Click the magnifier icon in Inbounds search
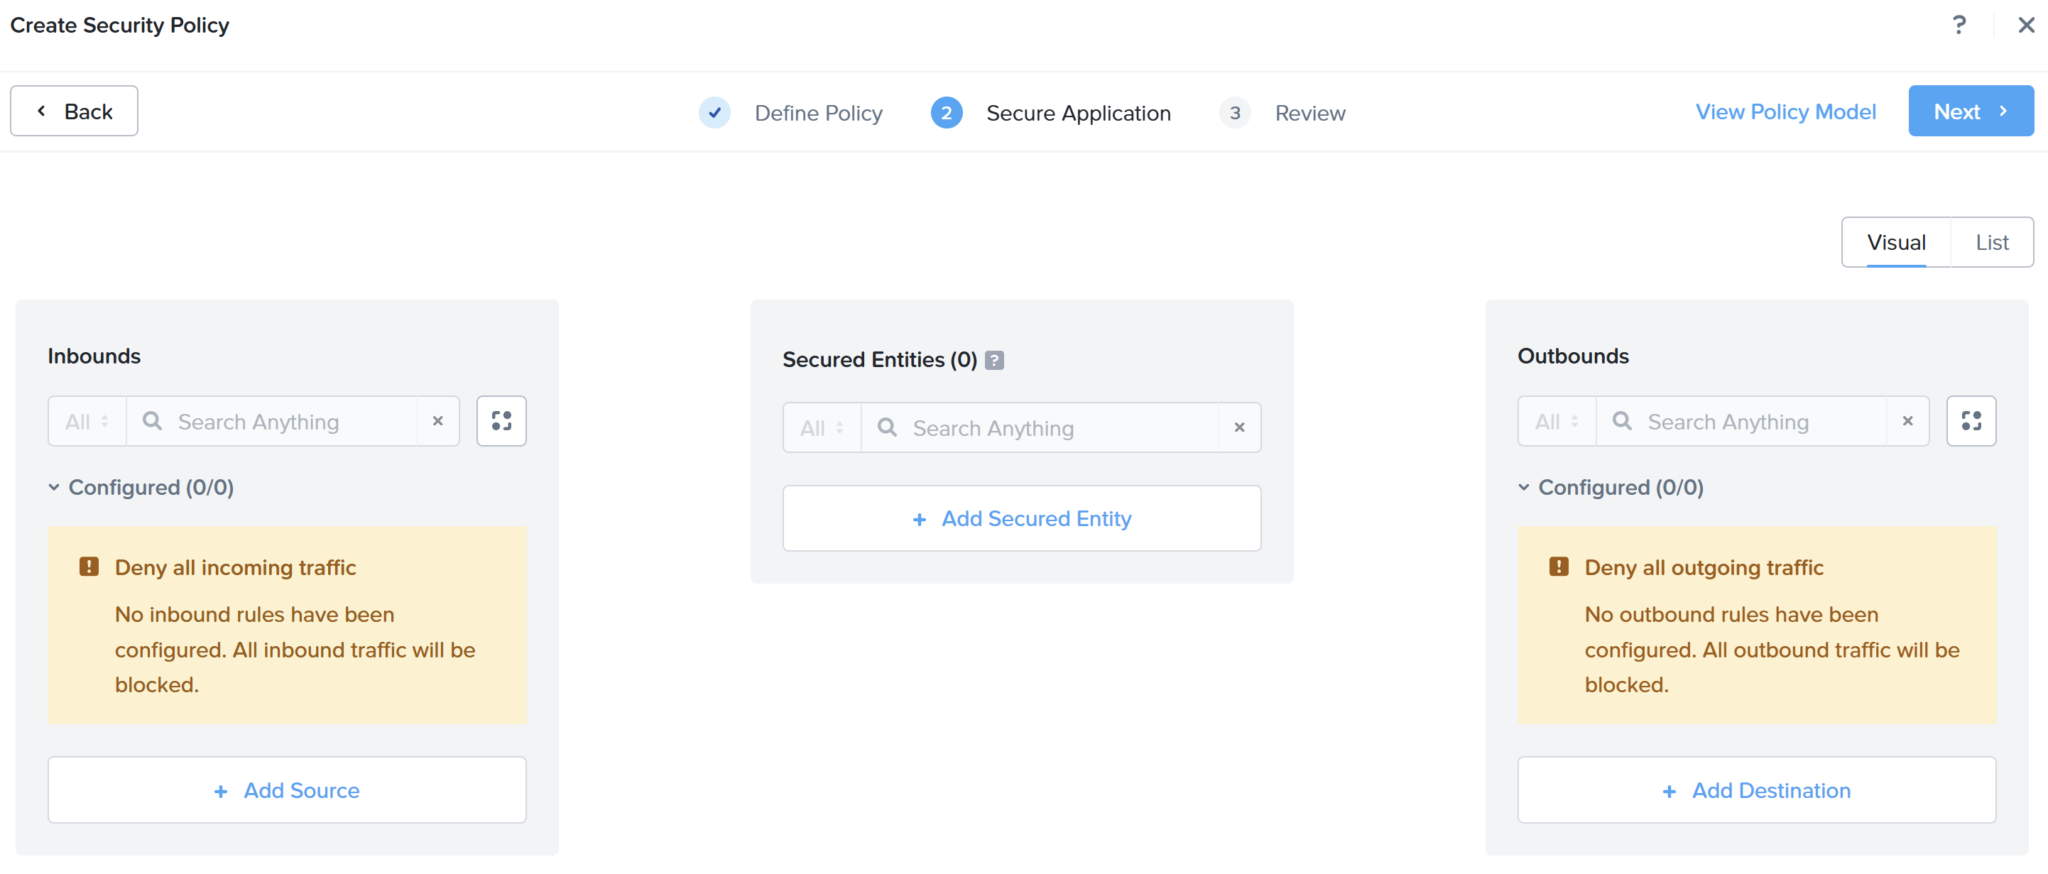 coord(151,421)
